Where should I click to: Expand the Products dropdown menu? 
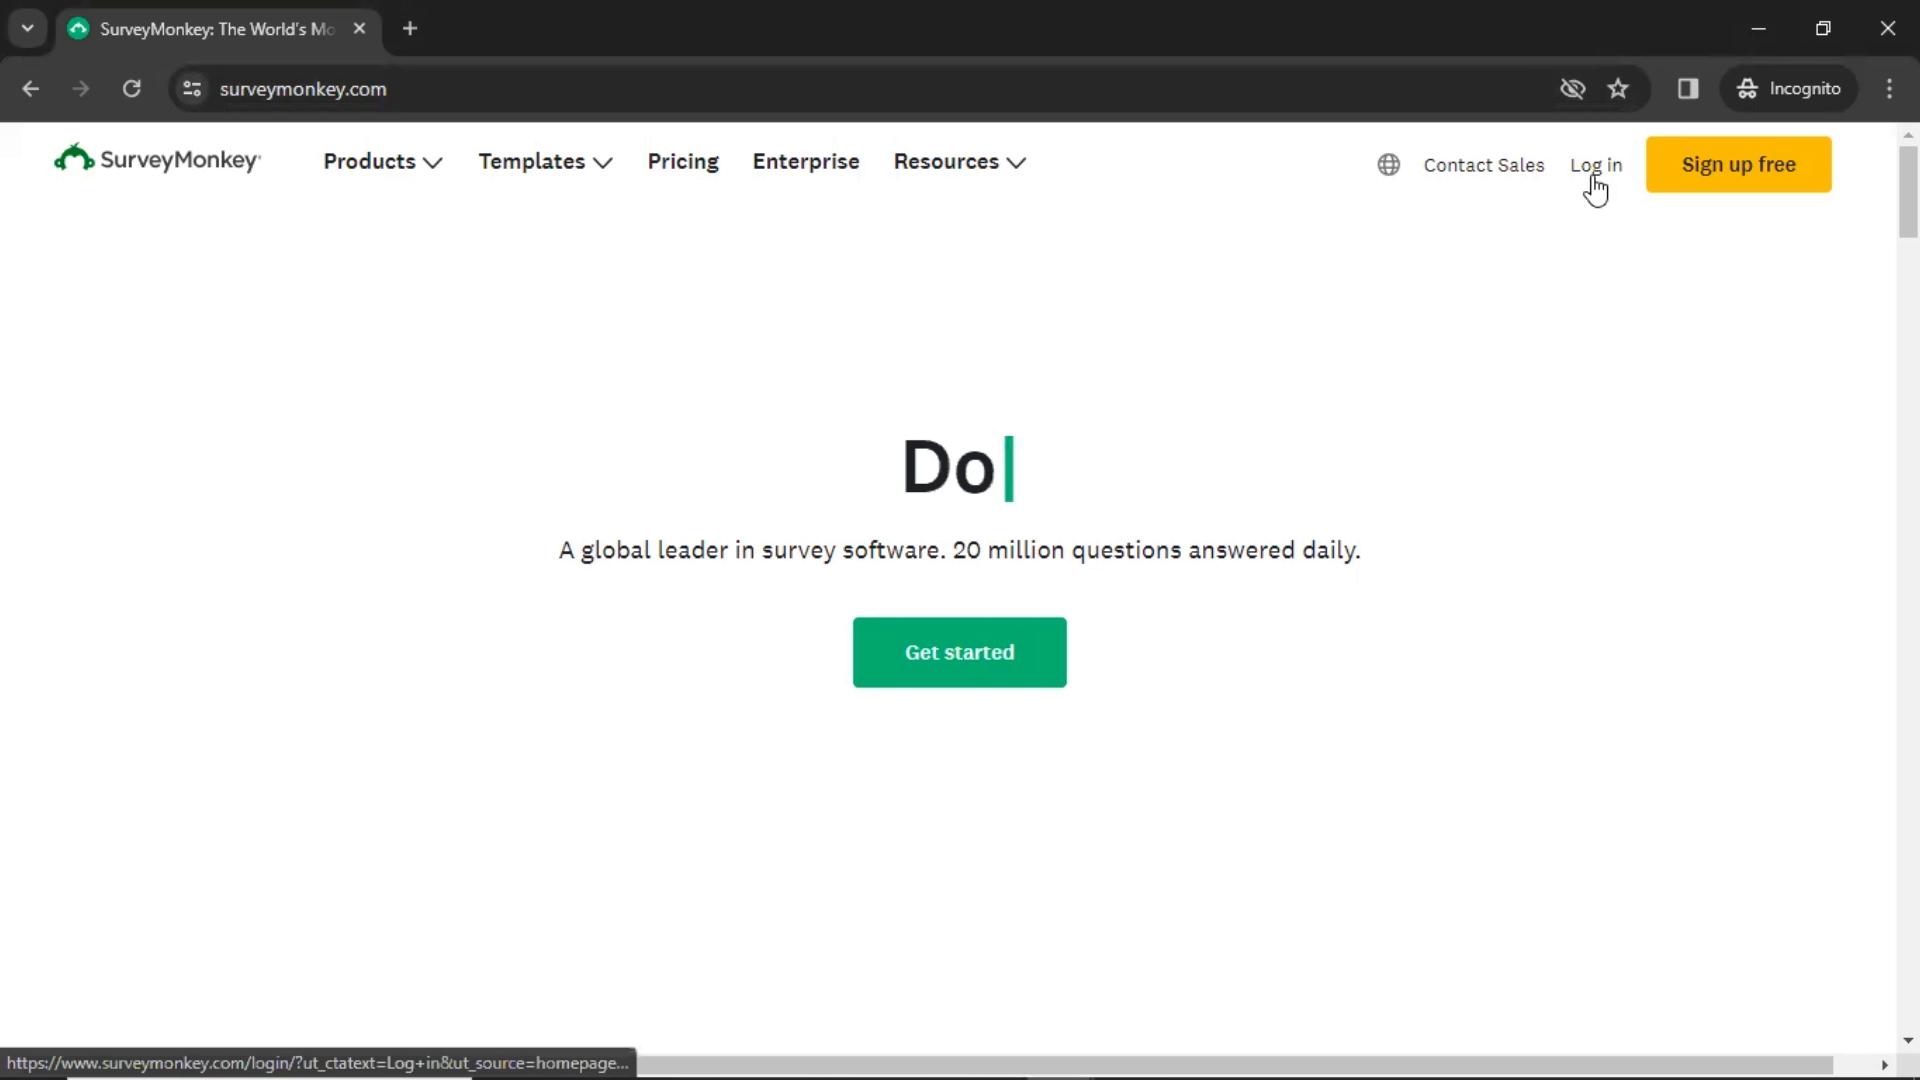[382, 161]
